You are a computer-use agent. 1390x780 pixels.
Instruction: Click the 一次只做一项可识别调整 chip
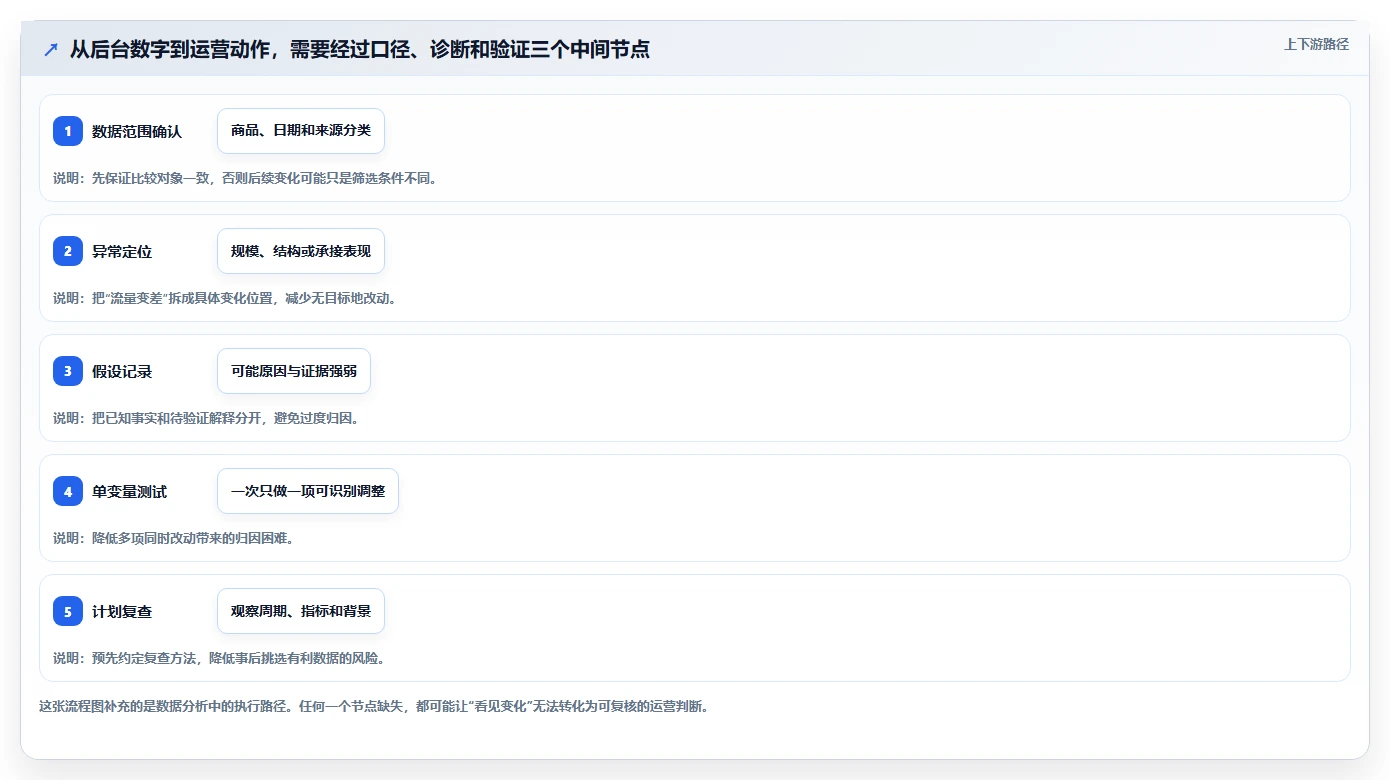(x=308, y=491)
